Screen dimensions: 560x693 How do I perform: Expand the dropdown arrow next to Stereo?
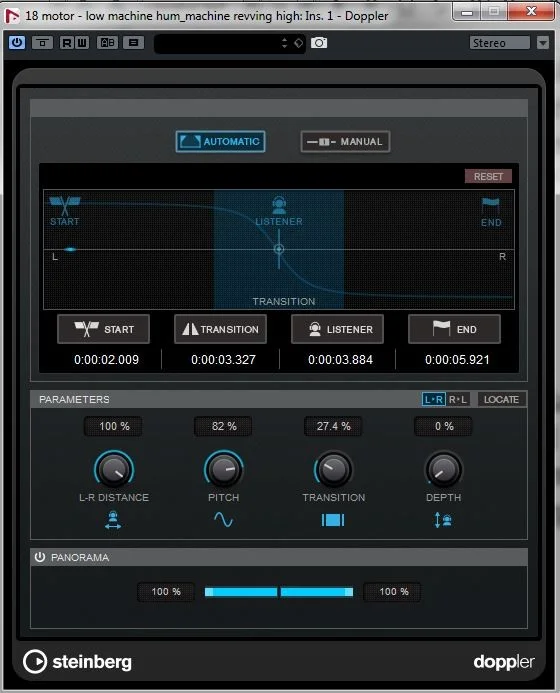click(543, 43)
